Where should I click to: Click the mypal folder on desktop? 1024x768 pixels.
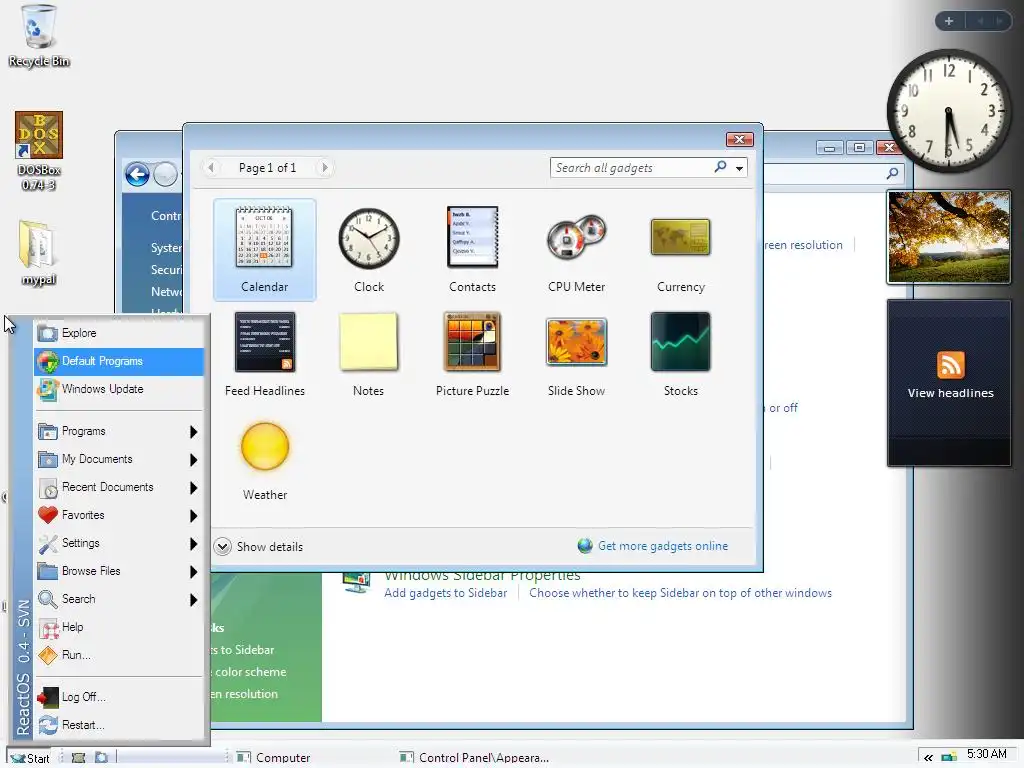[x=39, y=253]
